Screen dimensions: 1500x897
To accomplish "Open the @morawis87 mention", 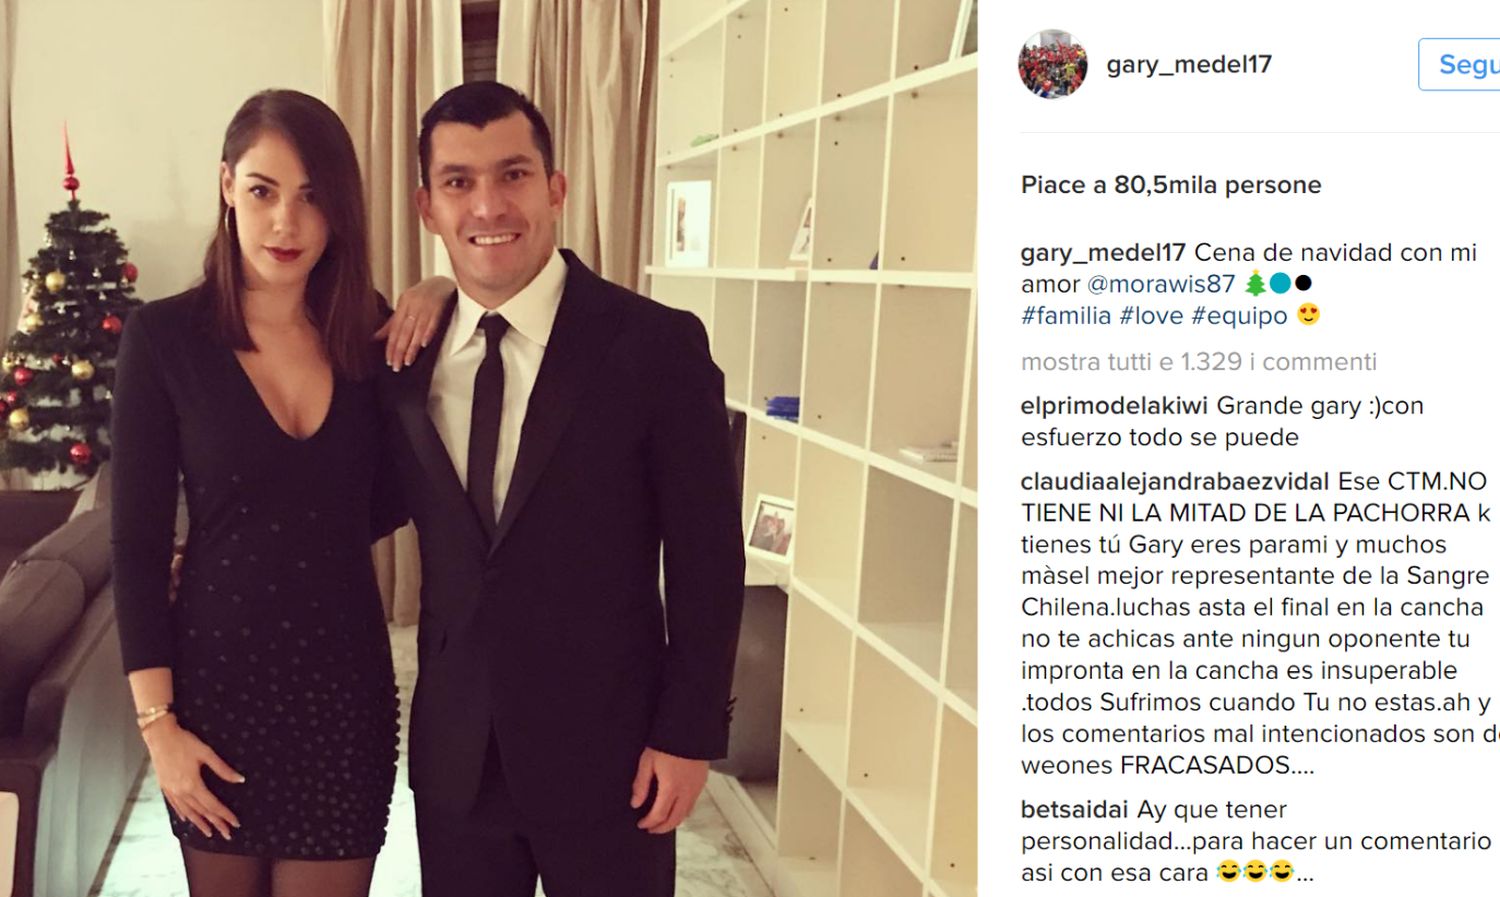I will pos(1161,284).
